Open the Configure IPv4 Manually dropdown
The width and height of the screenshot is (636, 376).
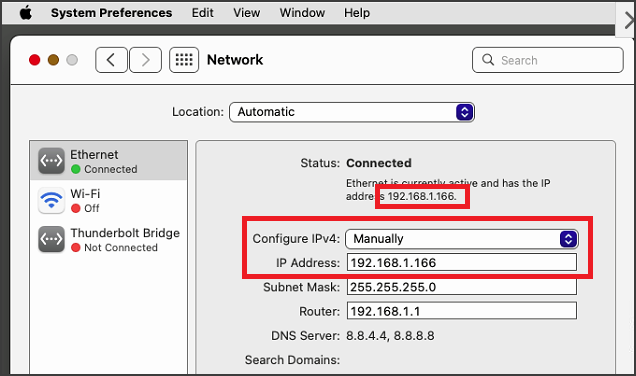click(x=462, y=239)
